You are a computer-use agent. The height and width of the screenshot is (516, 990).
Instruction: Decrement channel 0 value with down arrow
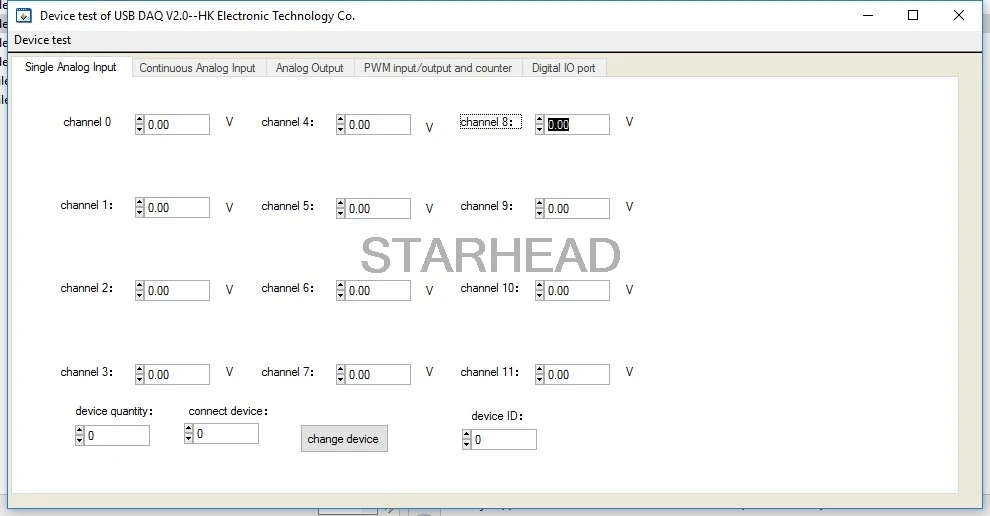(140, 129)
